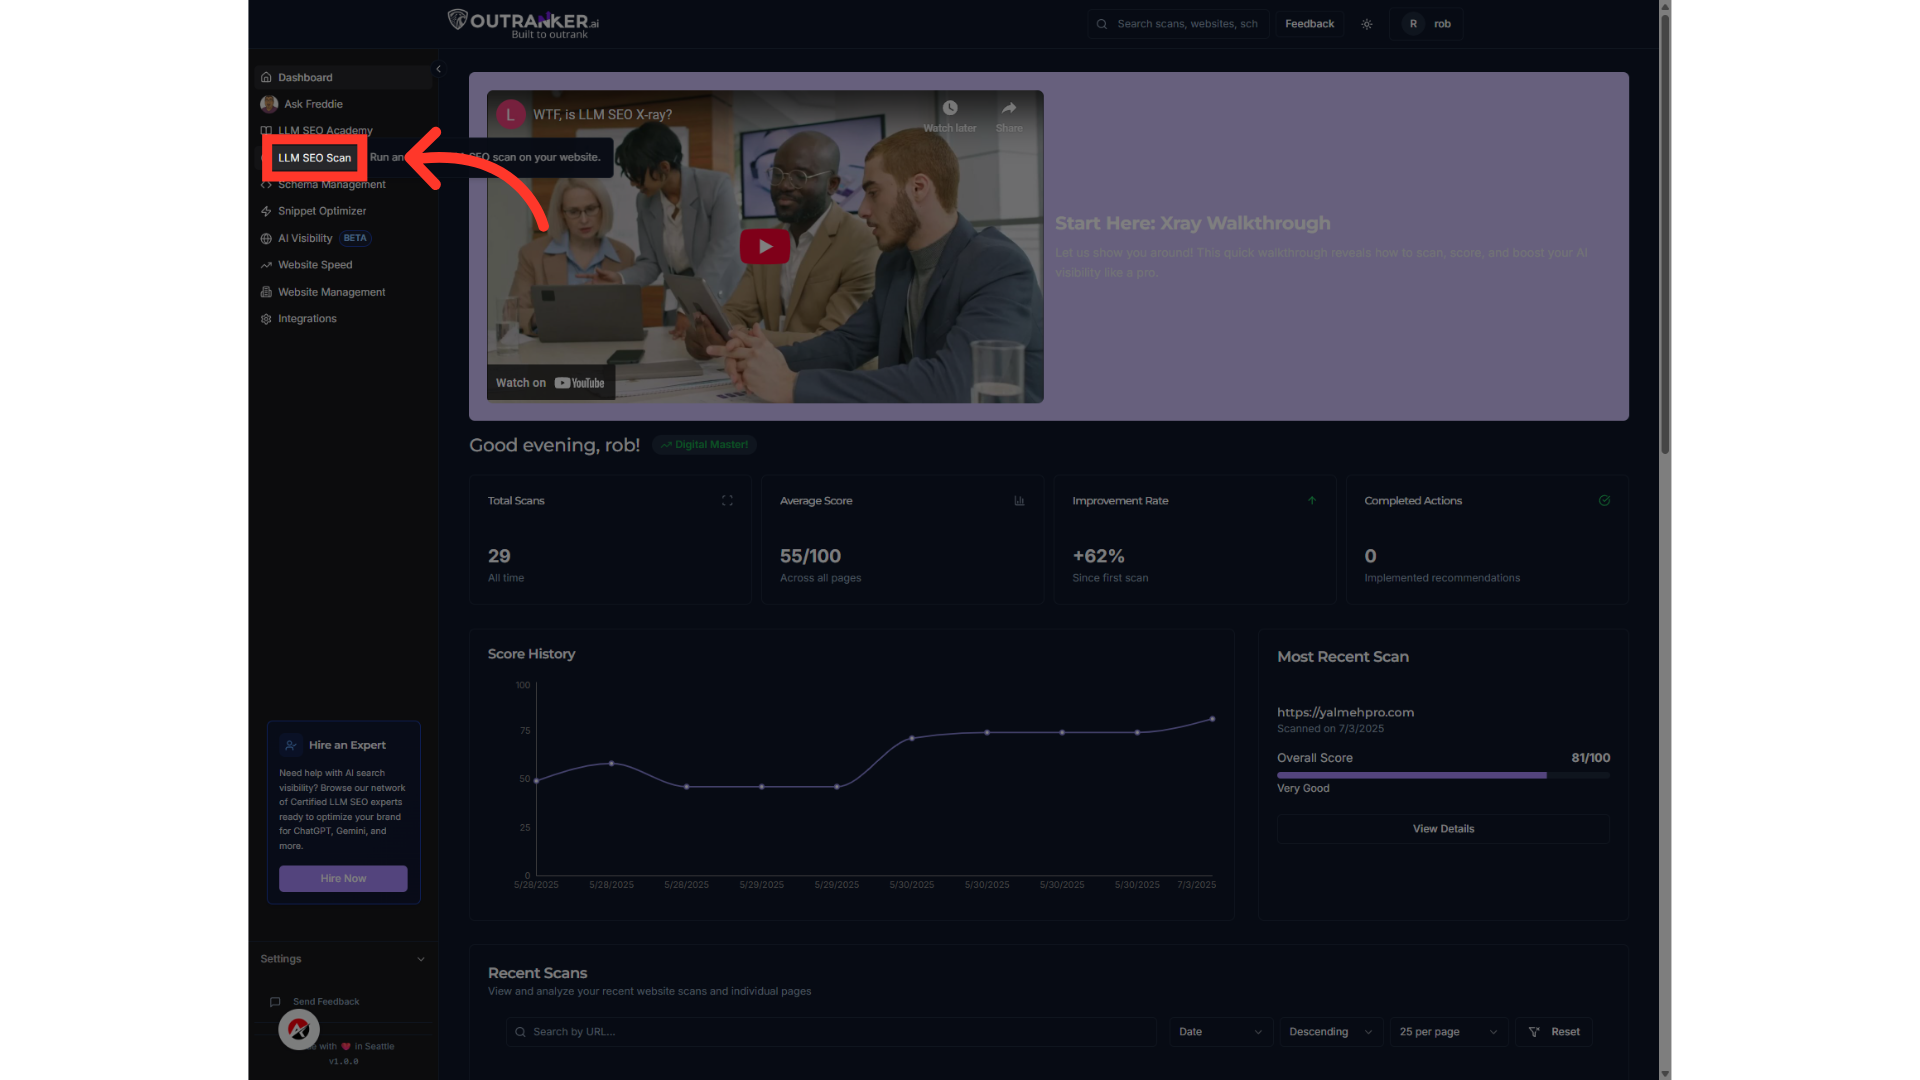Click the Overall Score progress bar
This screenshot has width=1920, height=1080.
point(1442,775)
